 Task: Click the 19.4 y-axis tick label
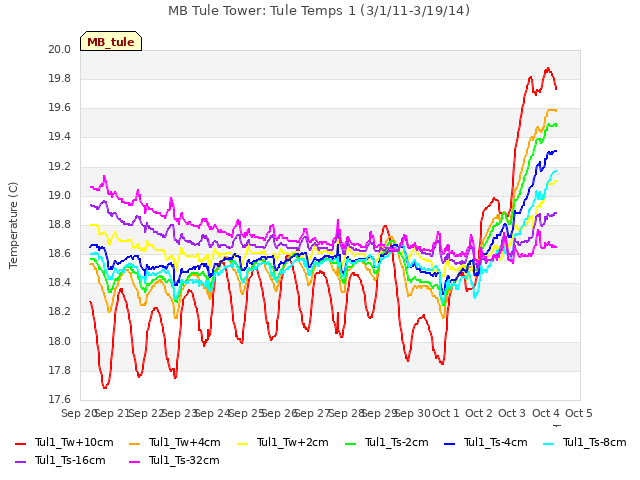60,137
